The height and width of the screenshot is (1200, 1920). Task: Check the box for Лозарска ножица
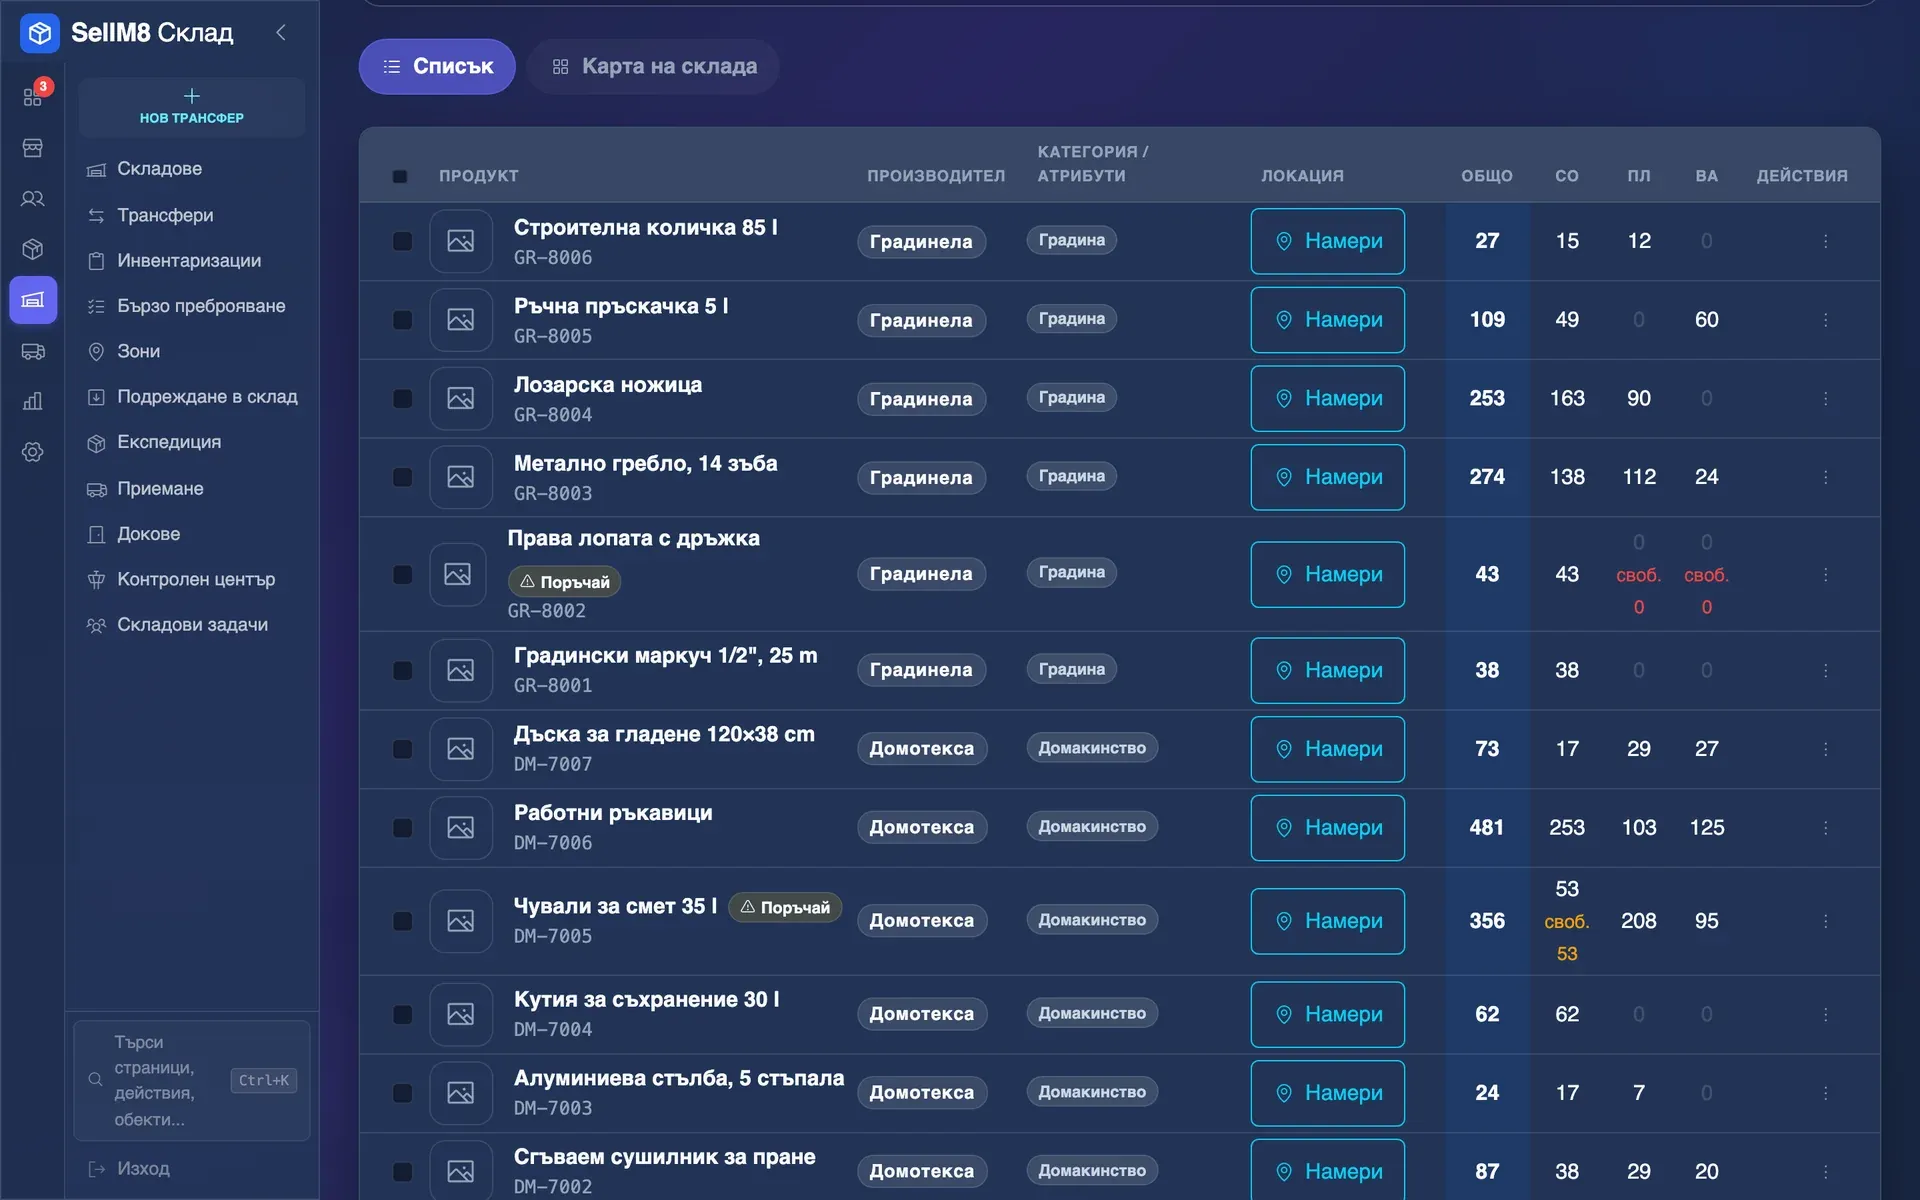pos(402,398)
